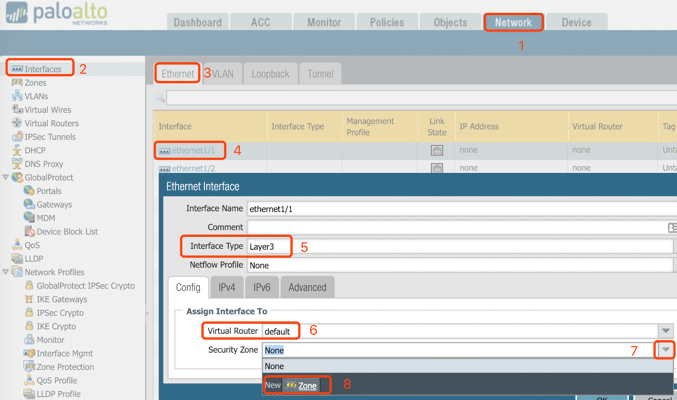Open the Advanced tab in dialog
This screenshot has height=400, width=677.
pos(307,287)
